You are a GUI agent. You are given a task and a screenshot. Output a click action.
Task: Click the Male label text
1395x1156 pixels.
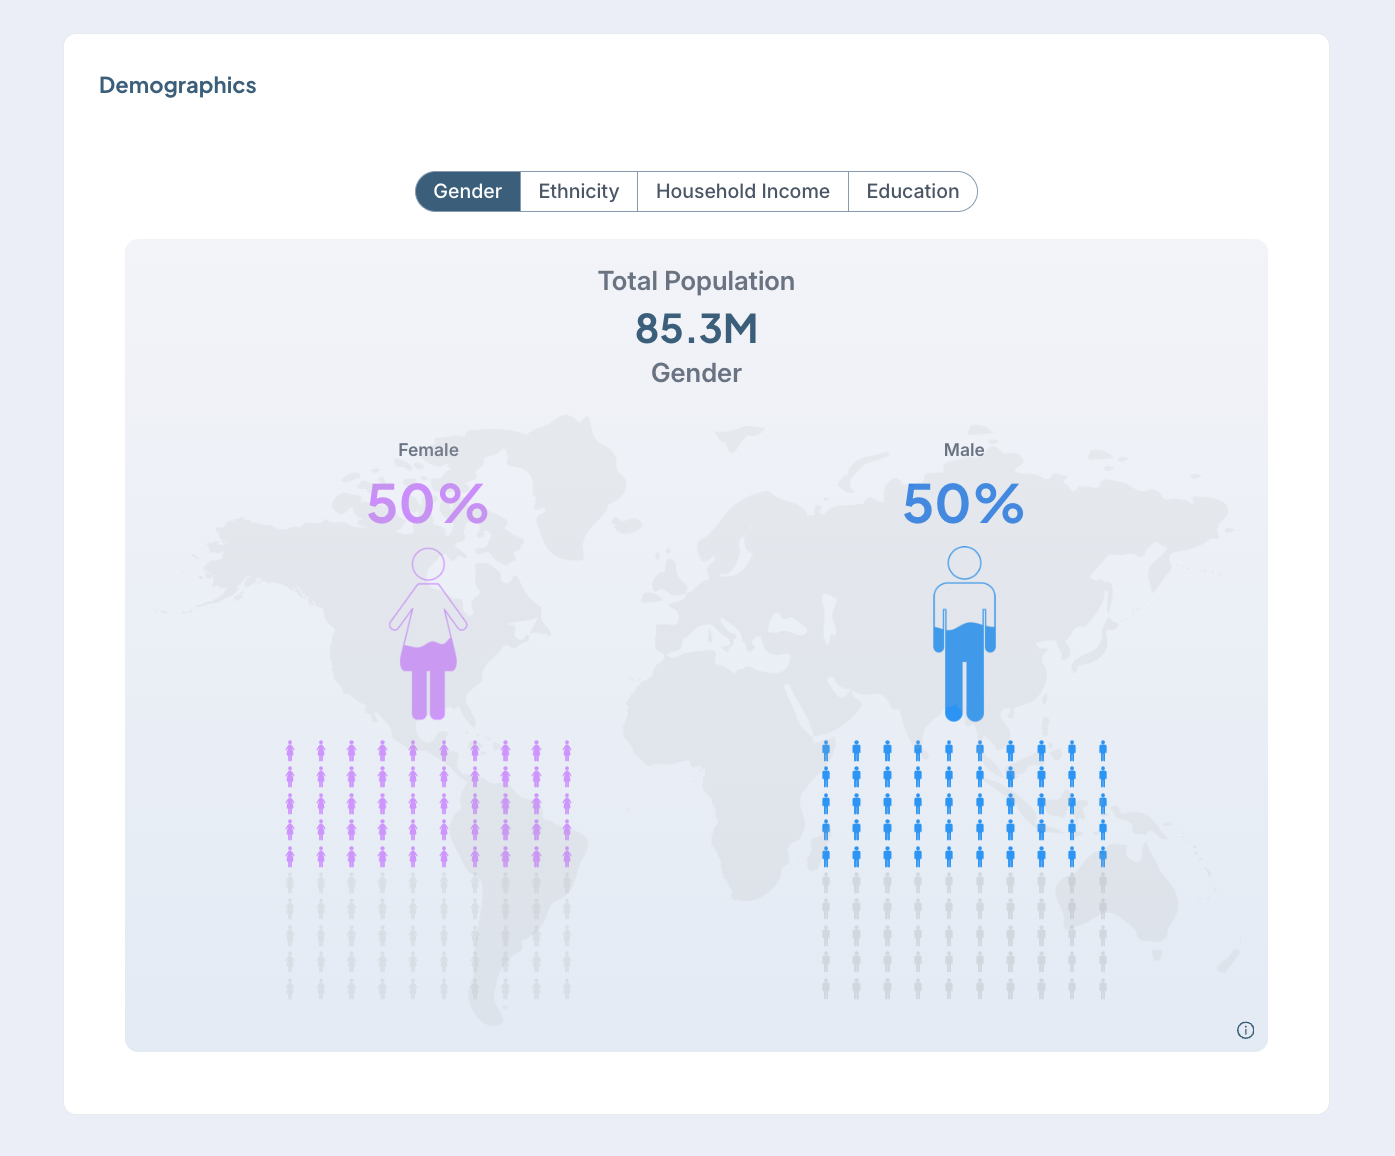click(x=964, y=450)
